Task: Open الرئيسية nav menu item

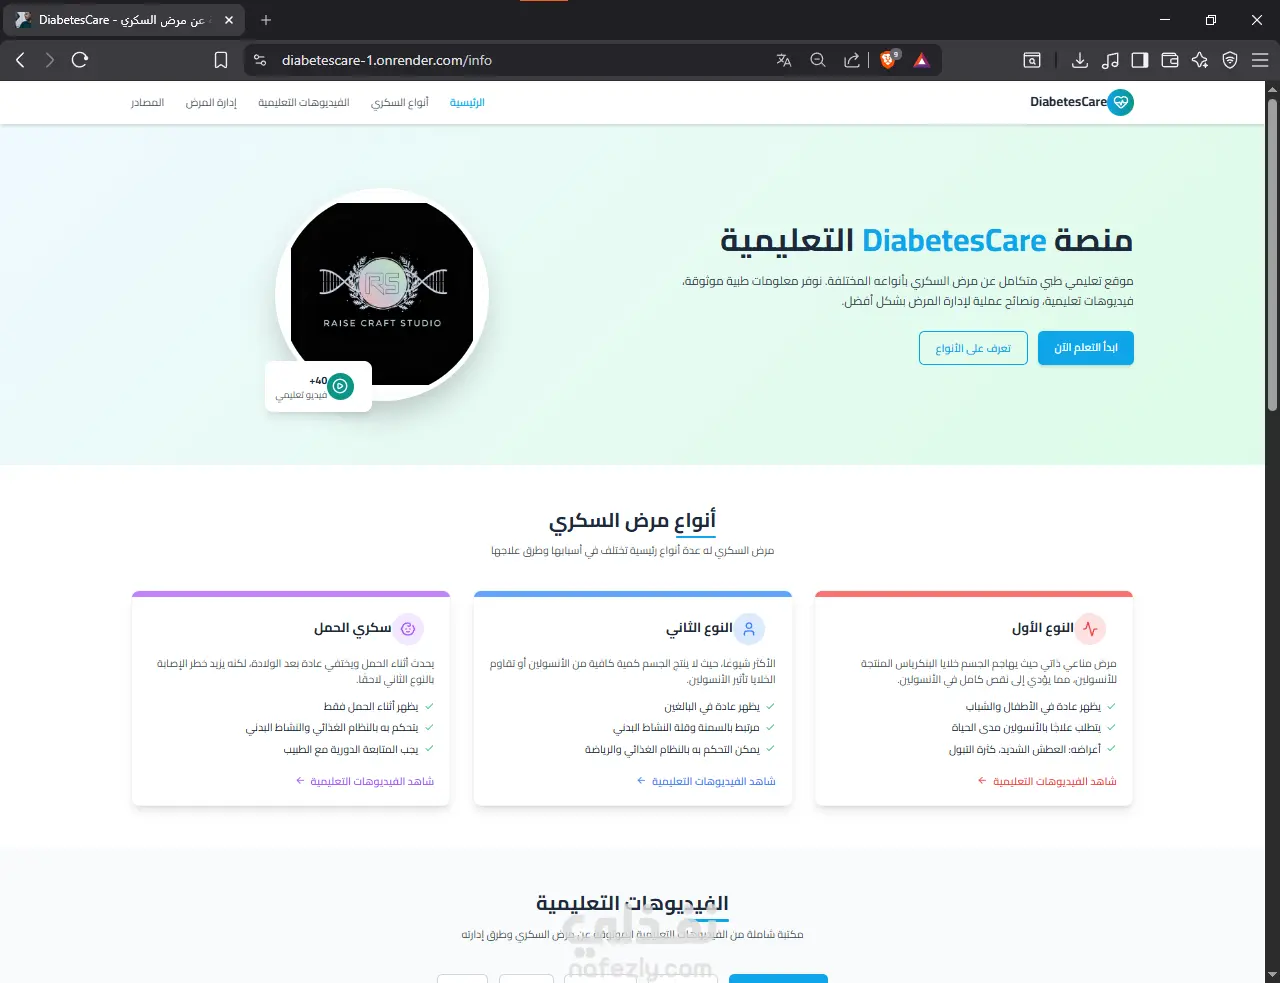Action: [x=467, y=103]
